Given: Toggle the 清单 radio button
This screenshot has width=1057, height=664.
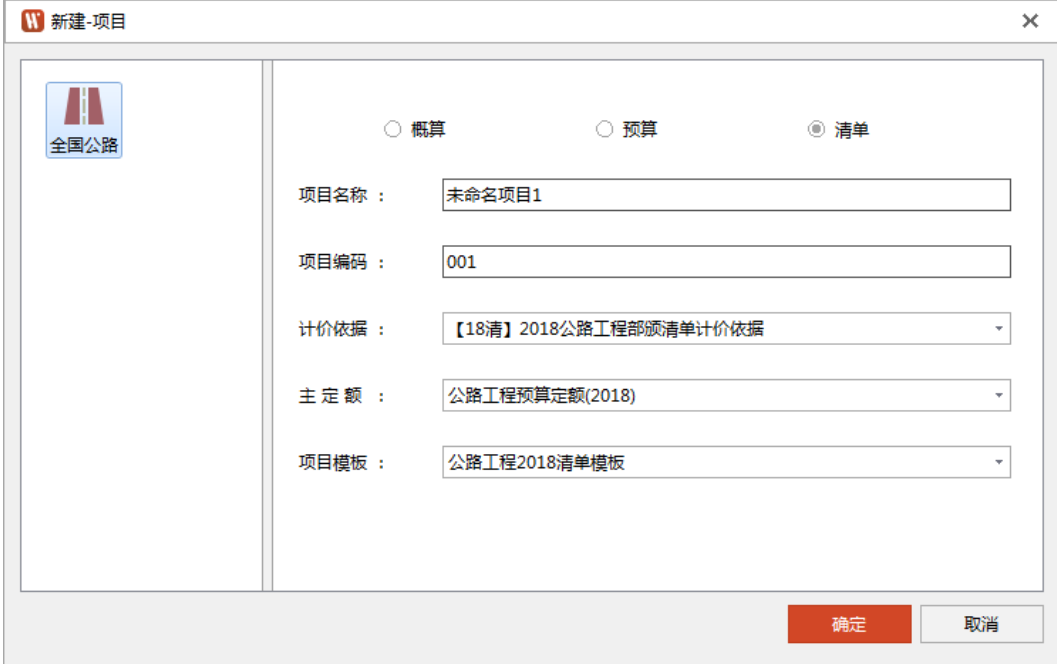Looking at the screenshot, I should [816, 129].
